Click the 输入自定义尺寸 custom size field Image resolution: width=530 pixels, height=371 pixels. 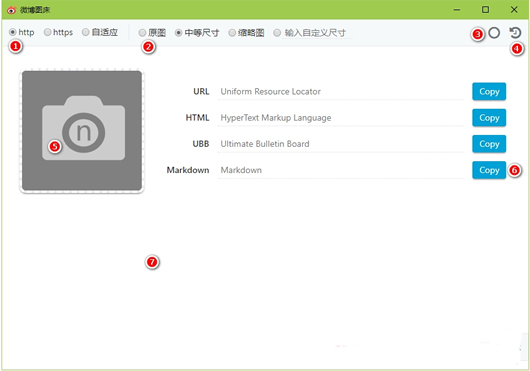(318, 33)
